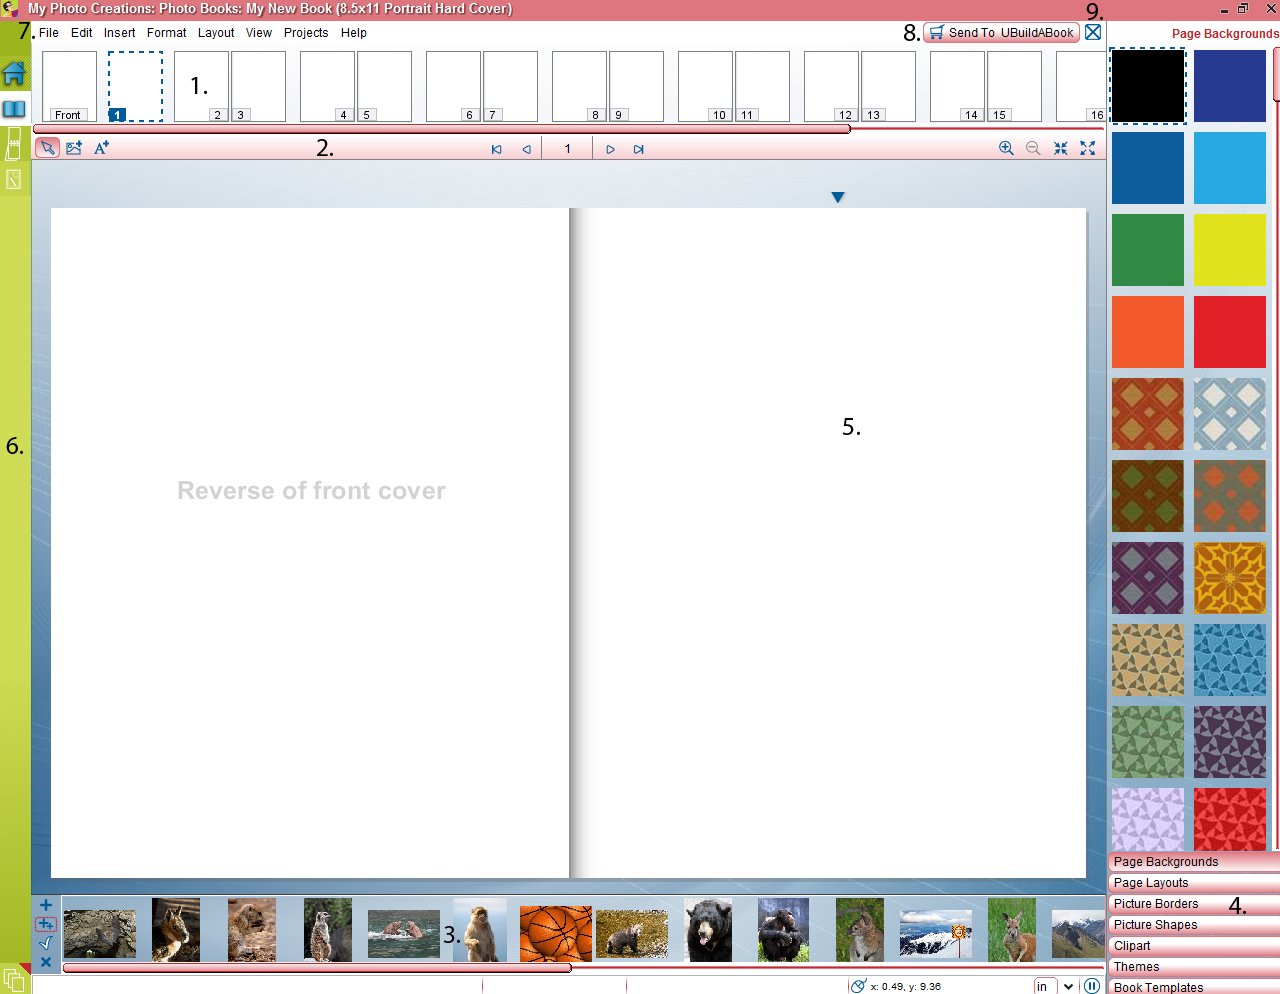
Task: Click the X remove icon in photo tray
Action: (x=46, y=962)
